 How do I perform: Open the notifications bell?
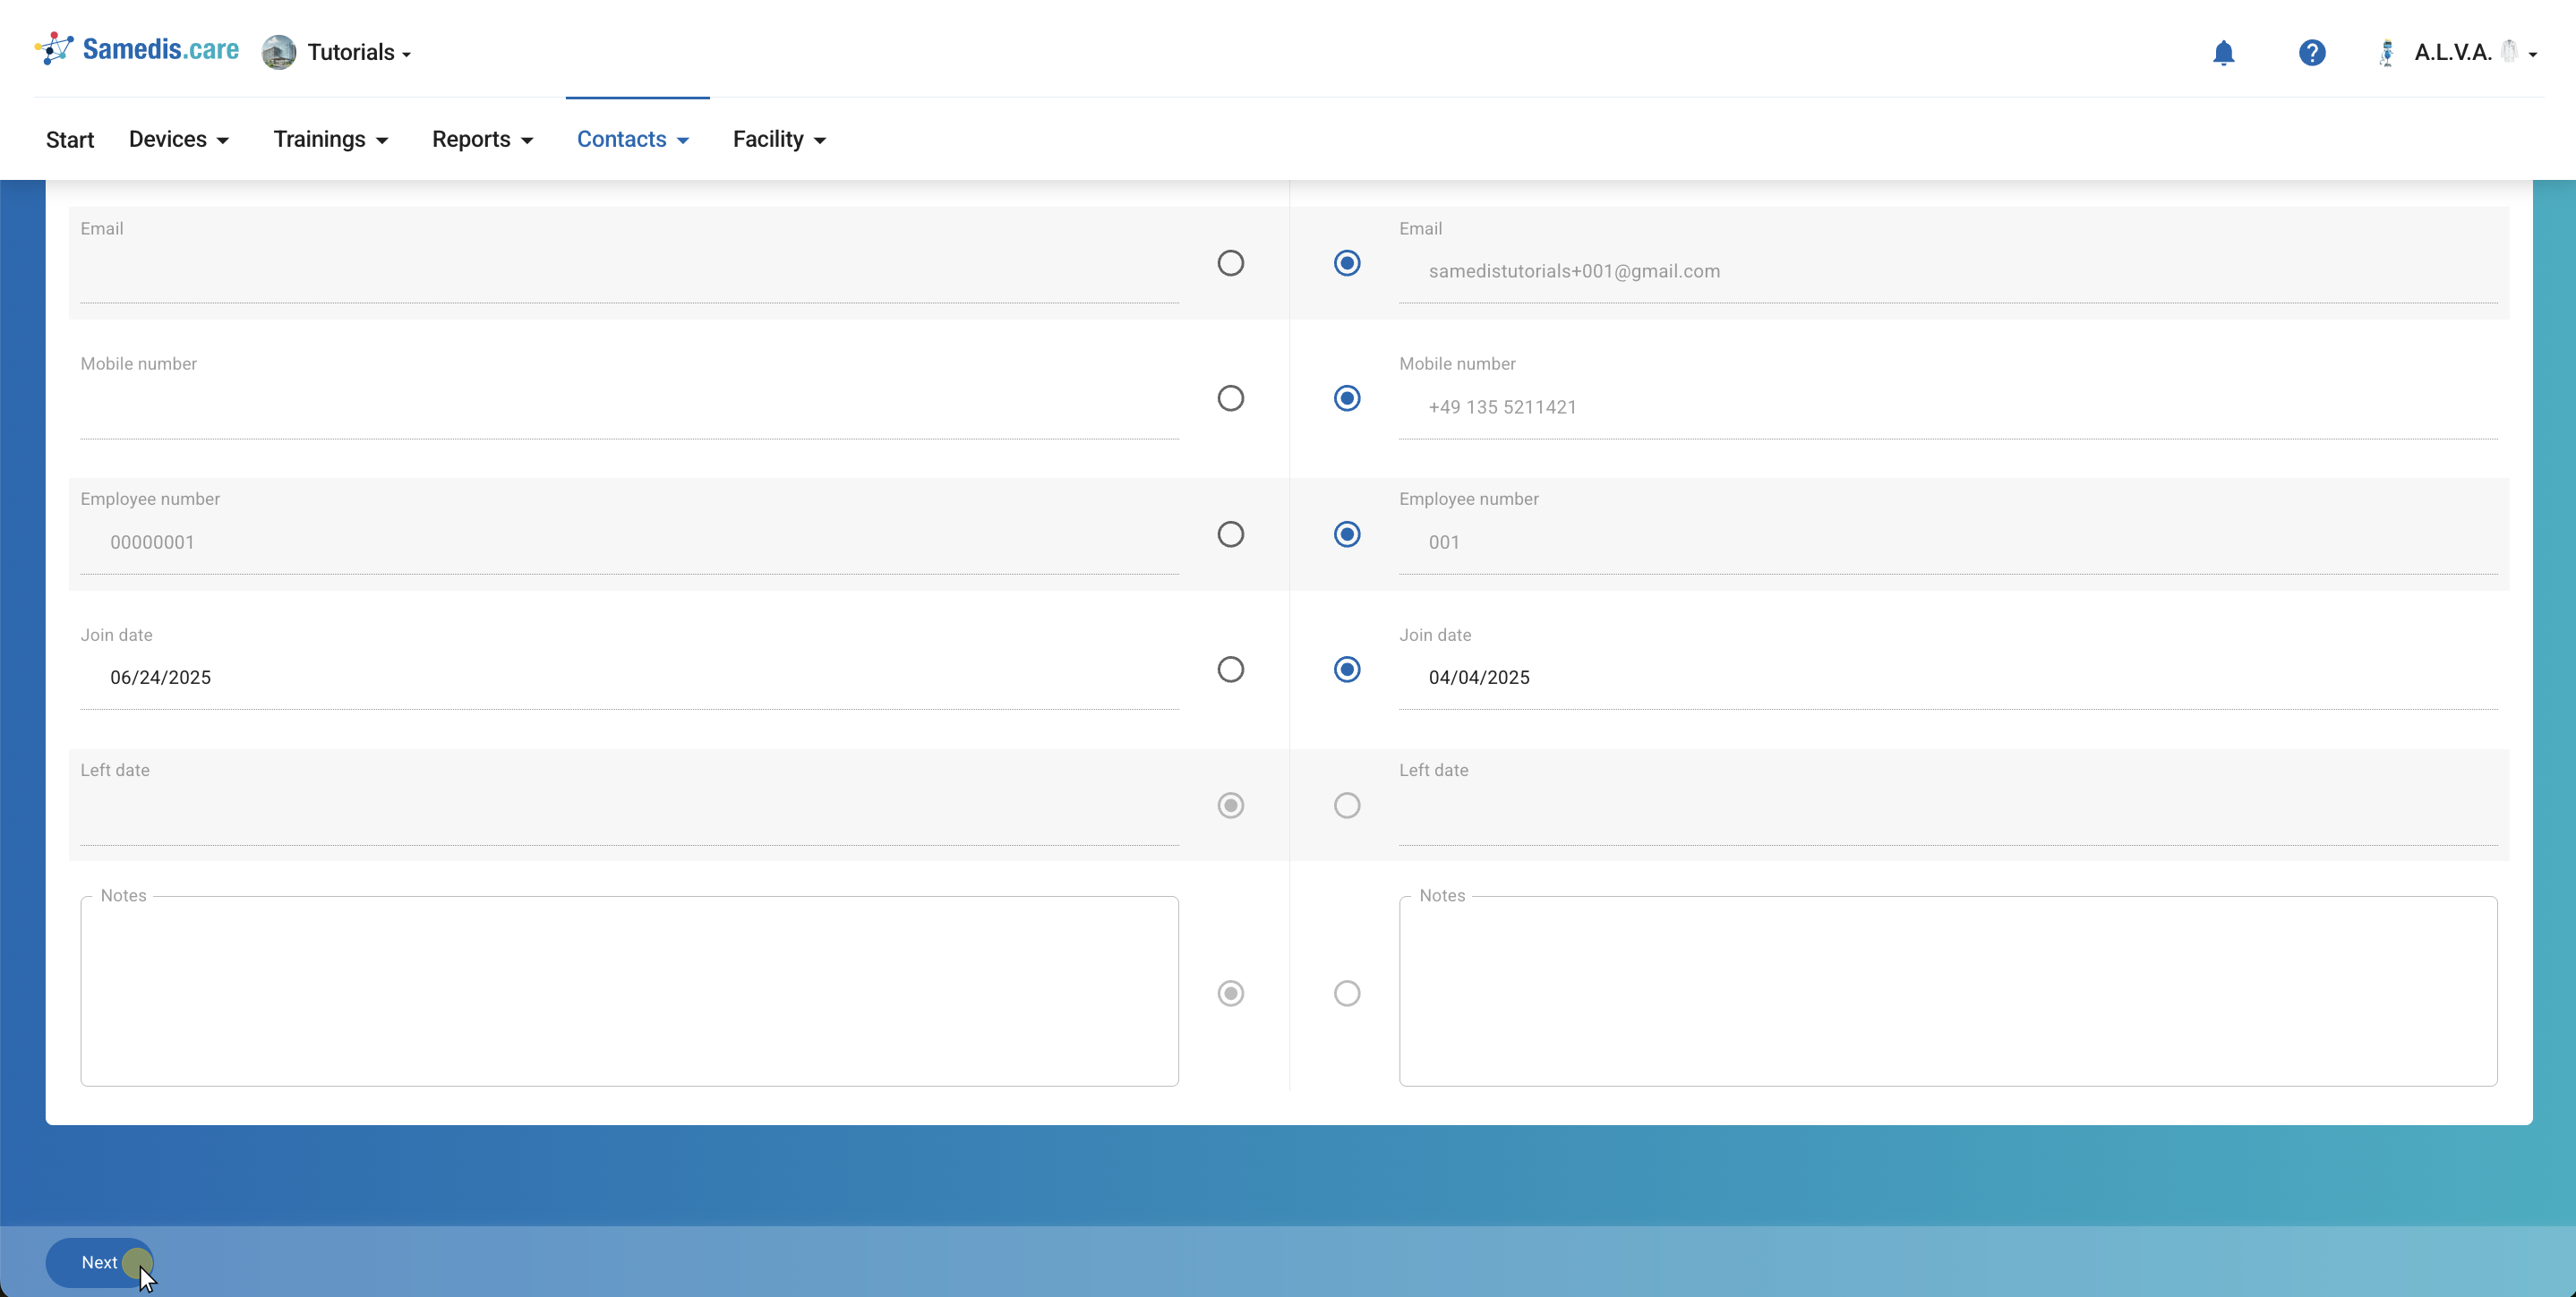pyautogui.click(x=2223, y=53)
